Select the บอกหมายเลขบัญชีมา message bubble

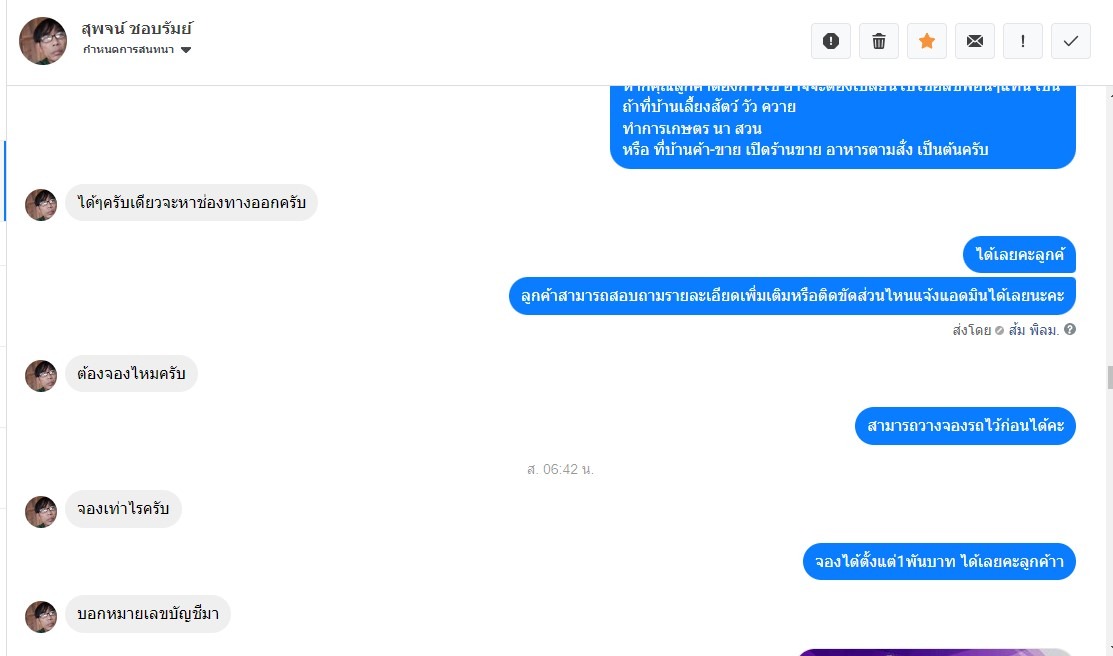pyautogui.click(x=148, y=613)
